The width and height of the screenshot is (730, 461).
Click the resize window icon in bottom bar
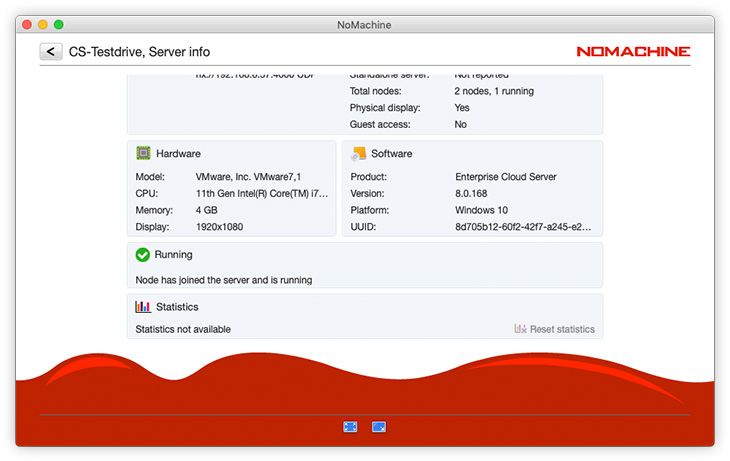point(379,426)
